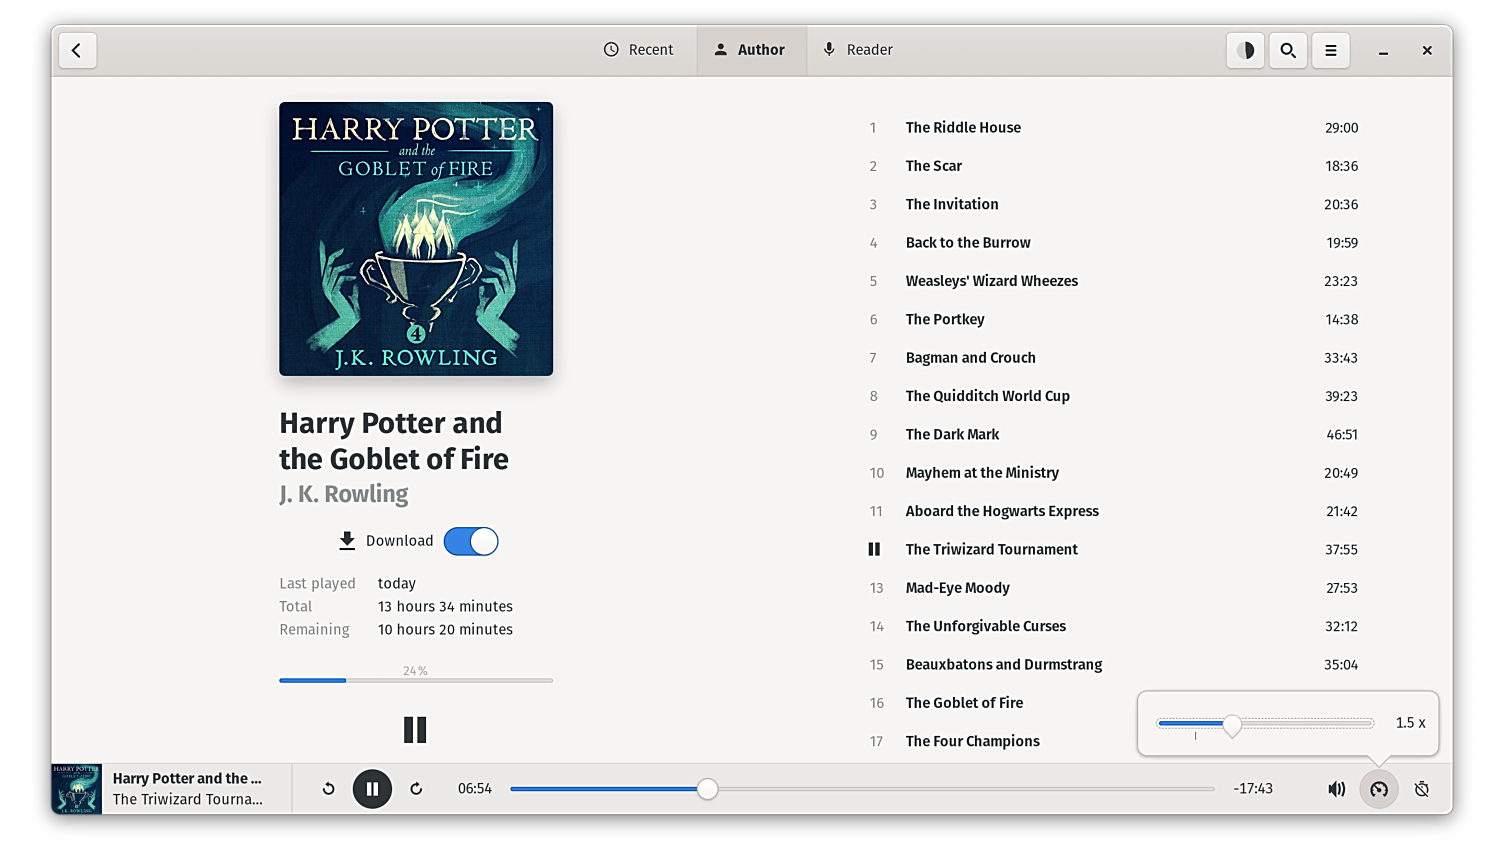The image size is (1504, 846).
Task: Click the playback speed slider handle
Action: pyautogui.click(x=1232, y=725)
